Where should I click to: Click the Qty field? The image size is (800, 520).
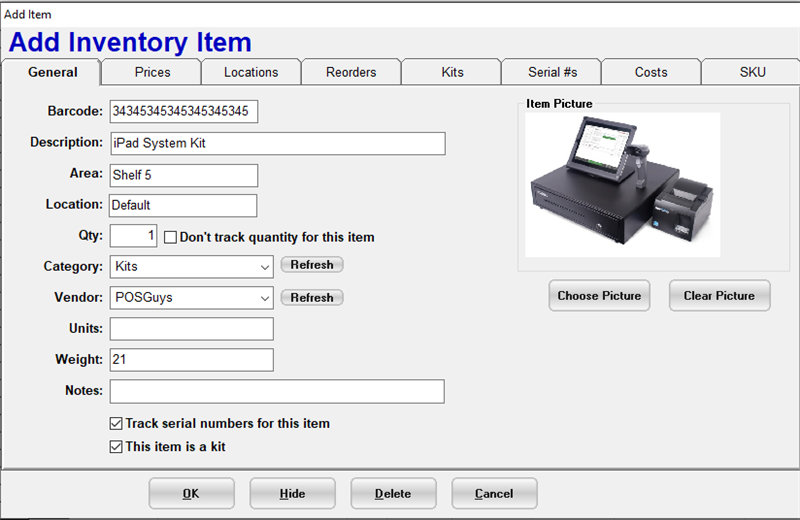click(133, 236)
